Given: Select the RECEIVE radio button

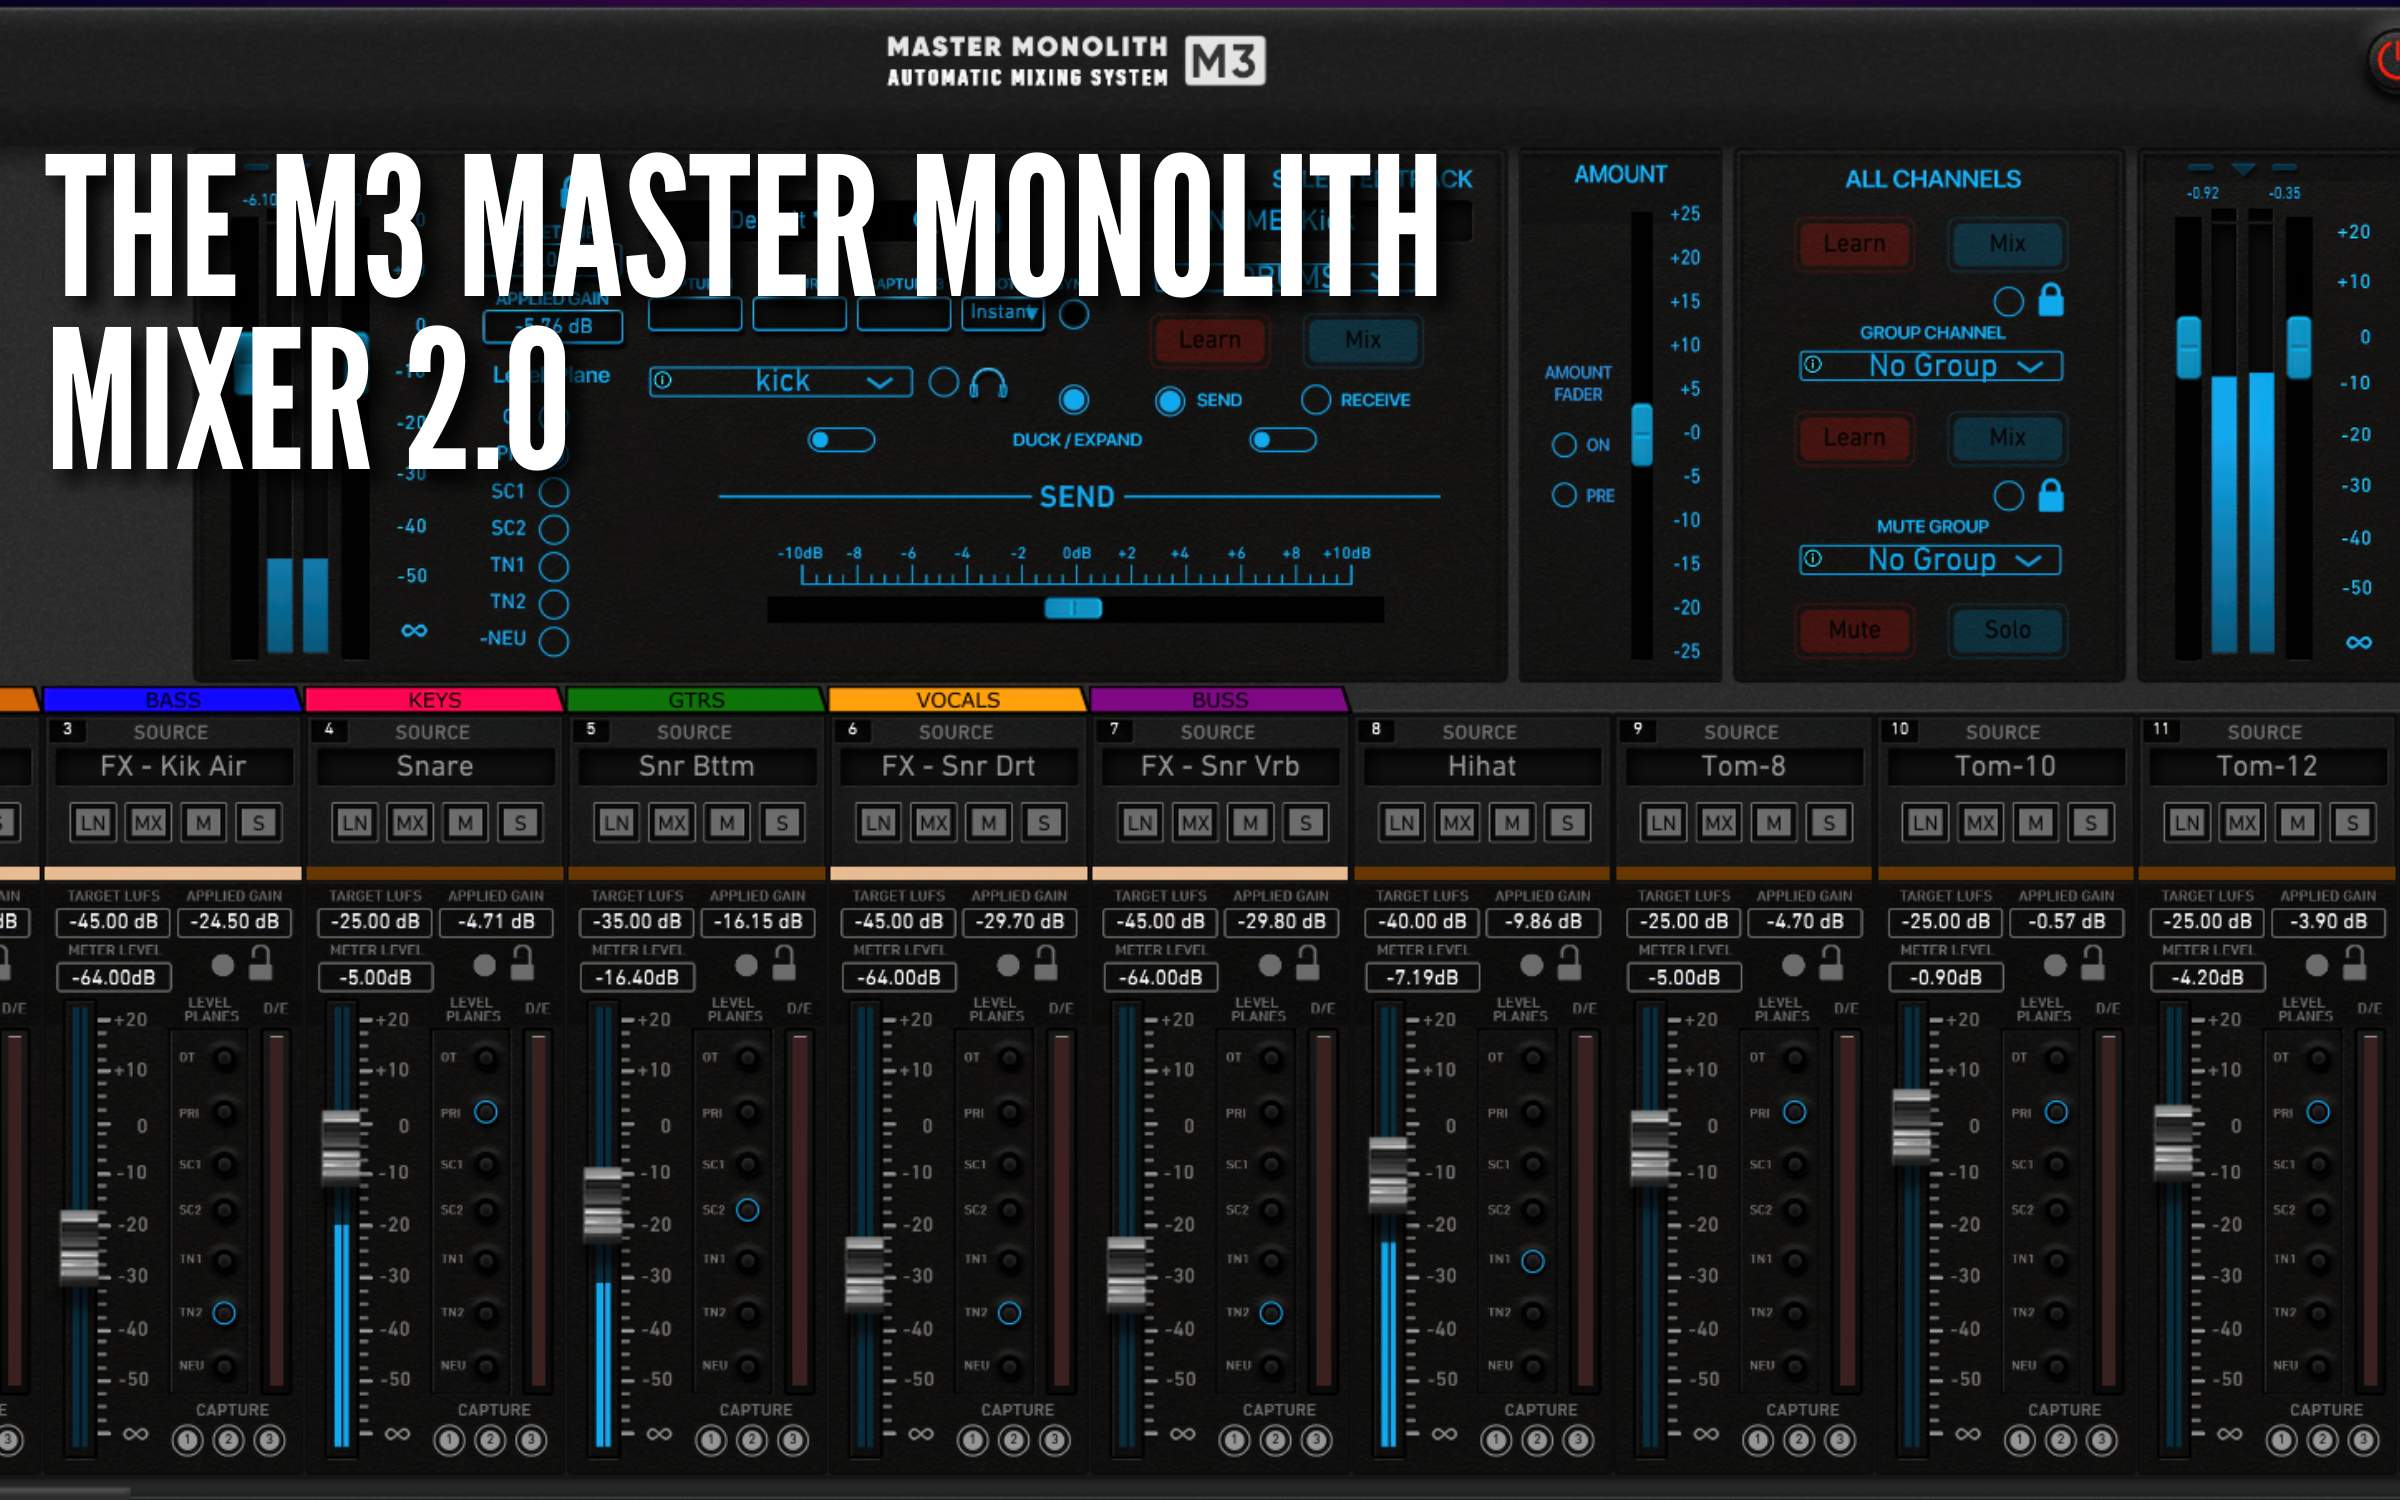Looking at the screenshot, I should [1315, 401].
